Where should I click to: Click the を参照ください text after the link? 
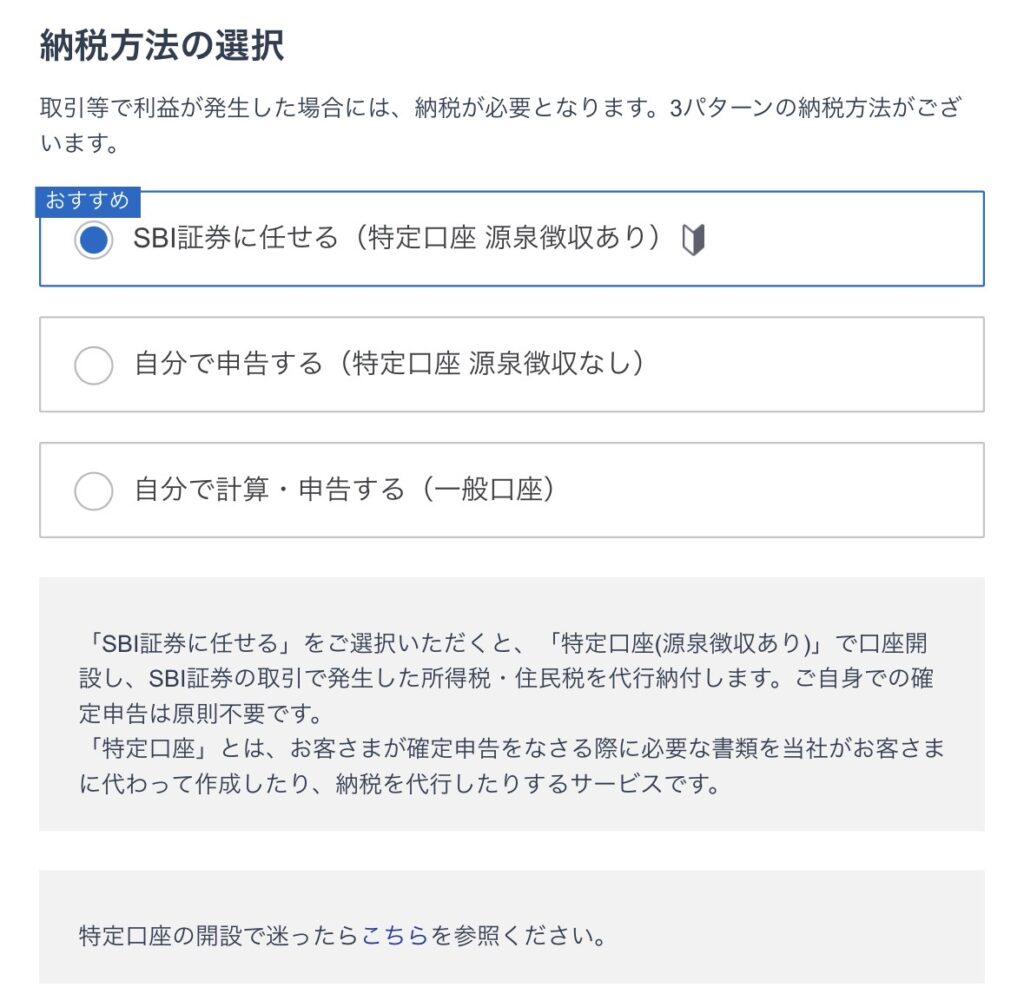[x=518, y=937]
